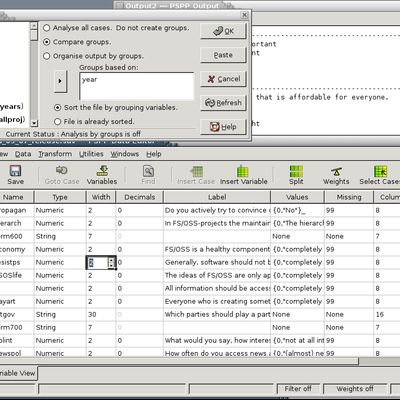
Task: Click the 'Weights off' status bar entry
Action: click(355, 389)
